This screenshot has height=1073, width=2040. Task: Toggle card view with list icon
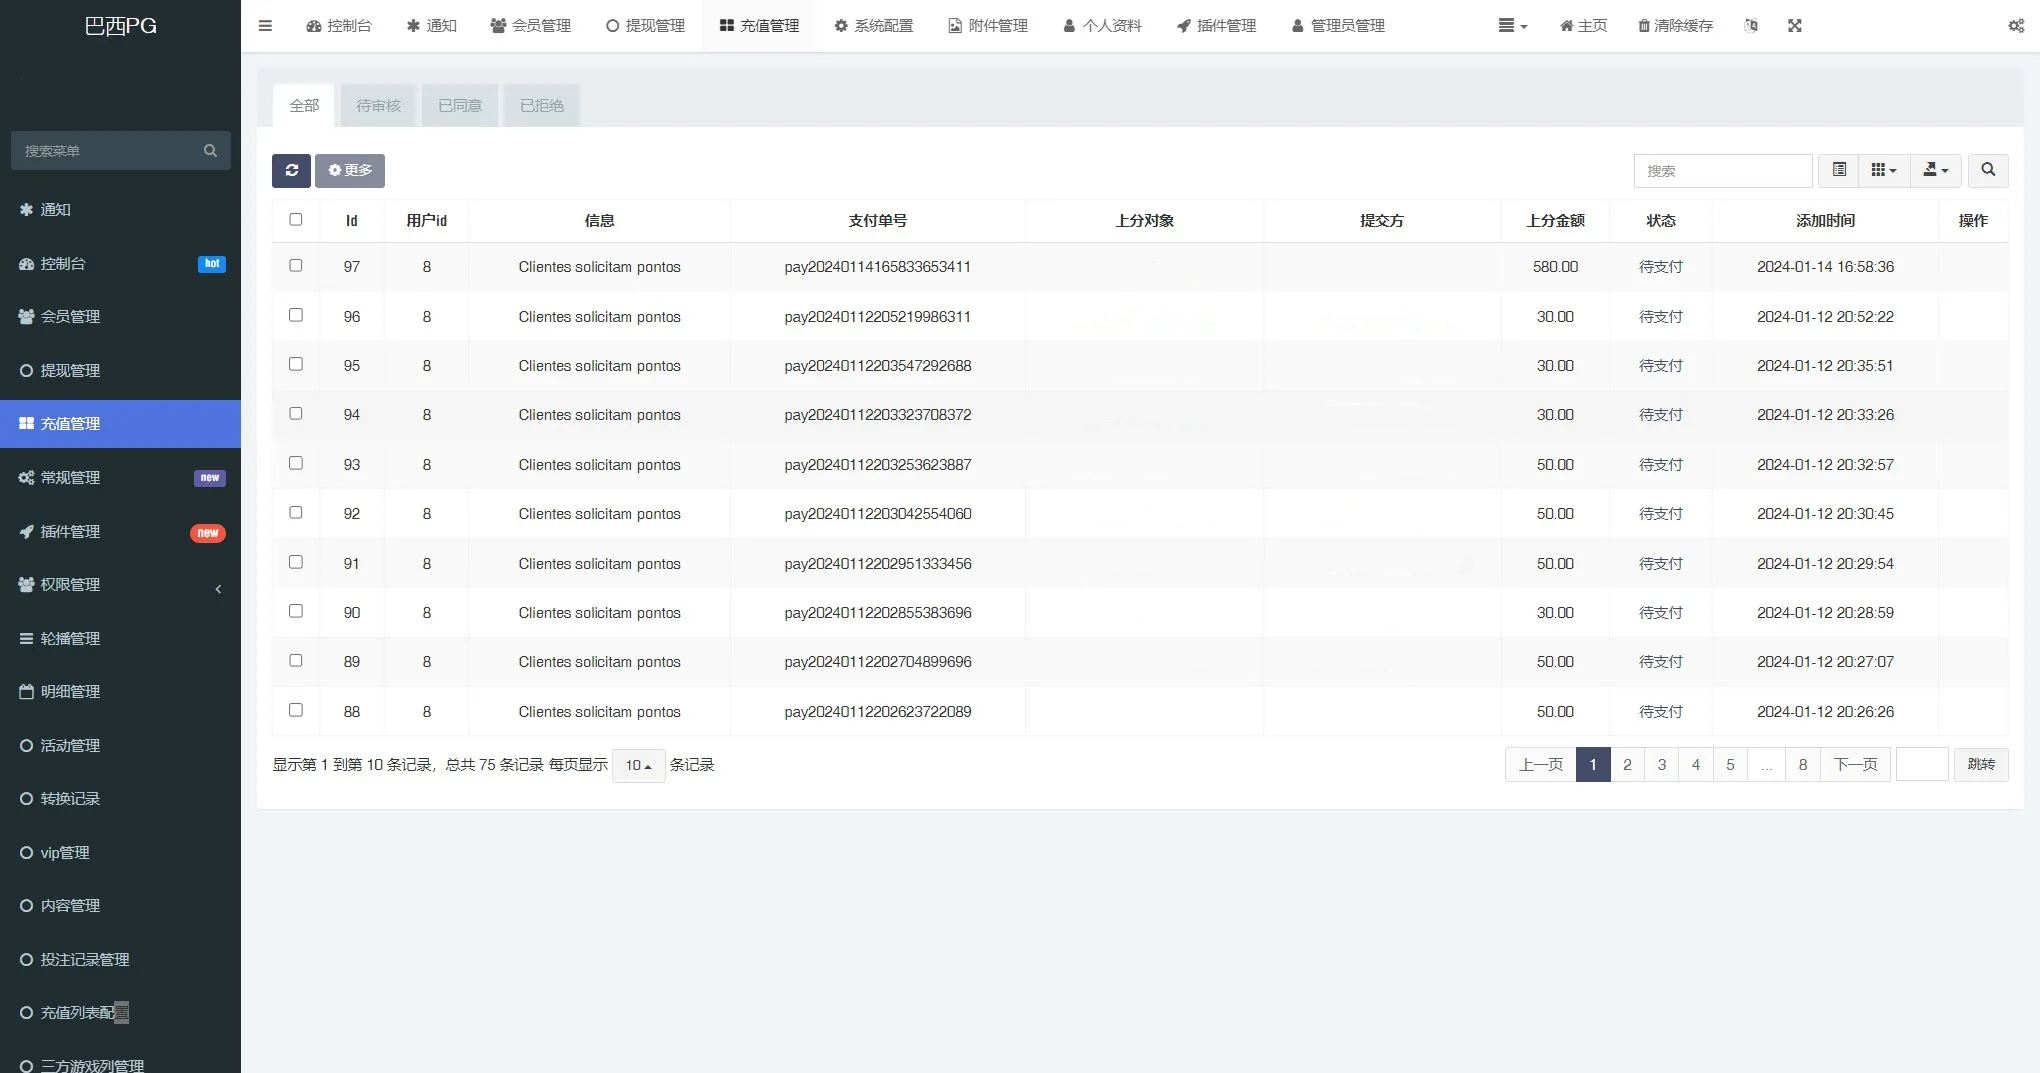tap(1838, 170)
